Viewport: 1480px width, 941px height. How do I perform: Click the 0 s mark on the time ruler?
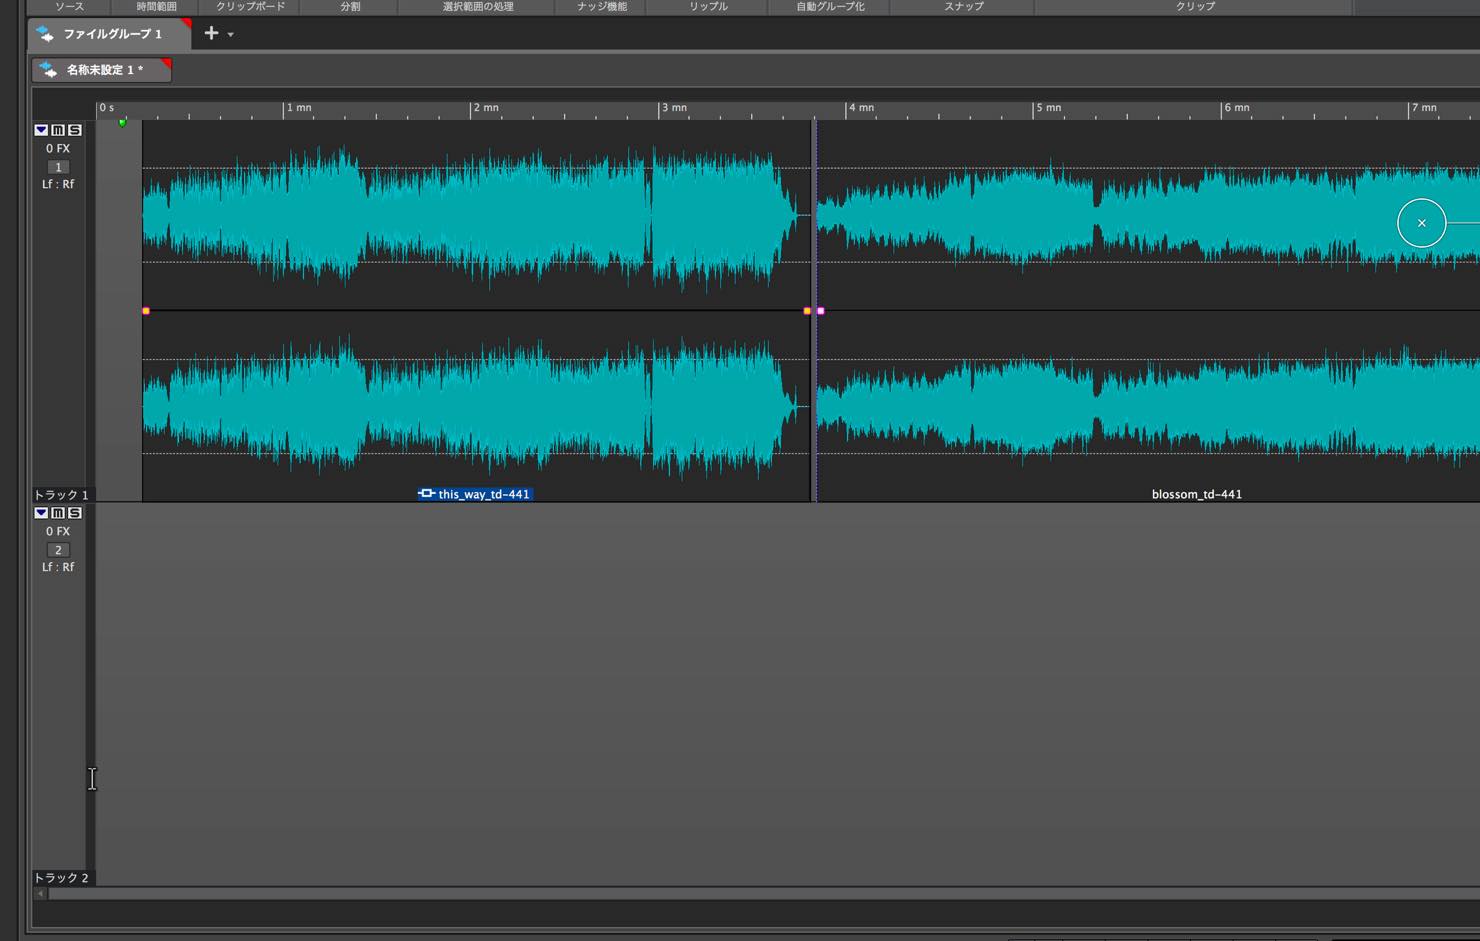click(x=106, y=108)
